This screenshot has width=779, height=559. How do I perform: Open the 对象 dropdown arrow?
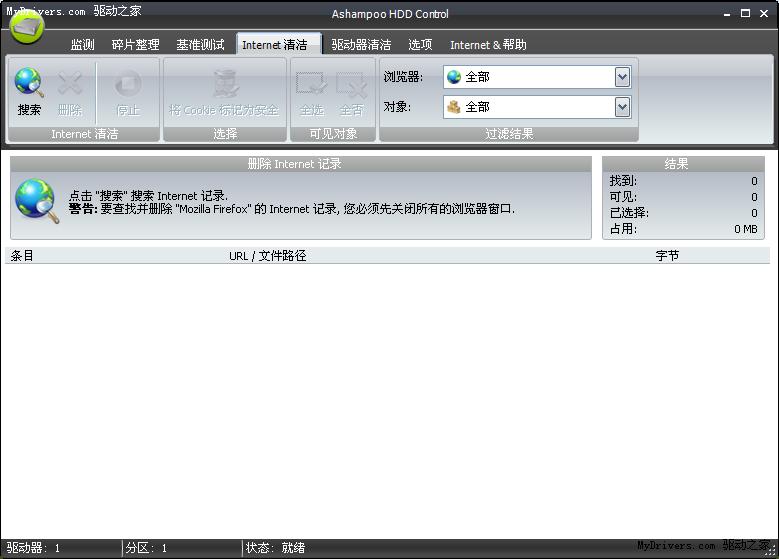[622, 107]
